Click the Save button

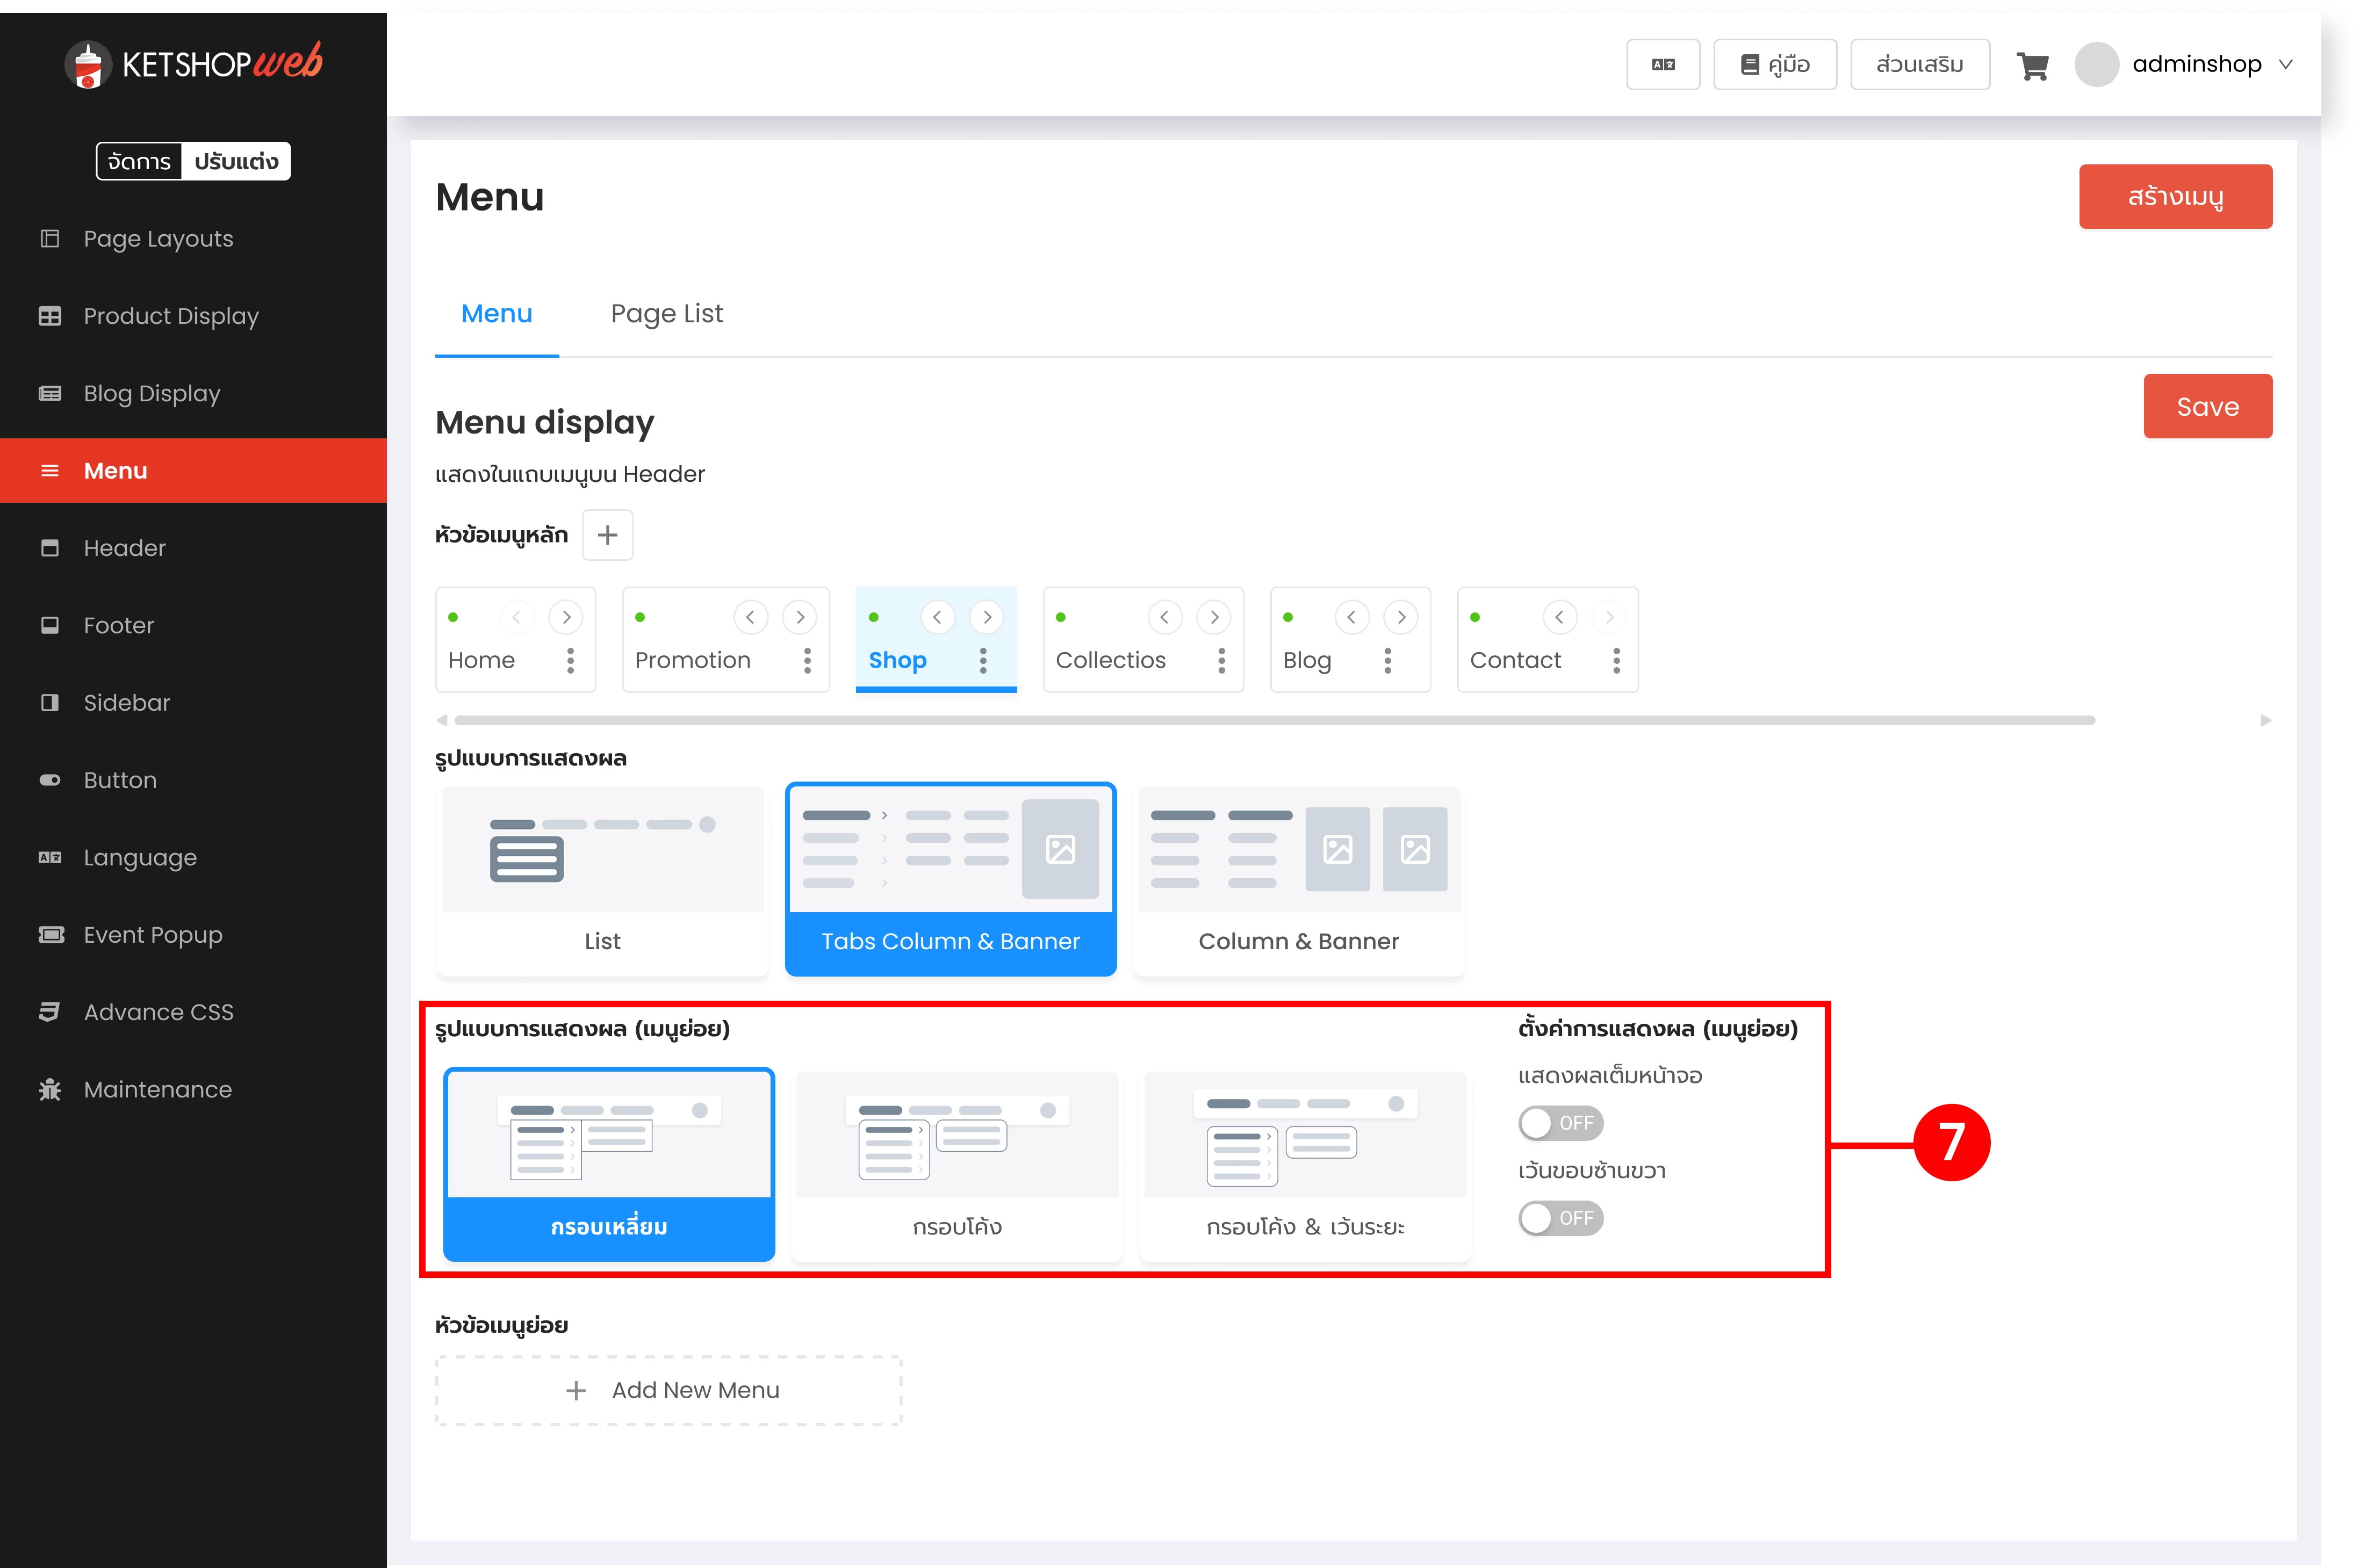click(x=2207, y=406)
